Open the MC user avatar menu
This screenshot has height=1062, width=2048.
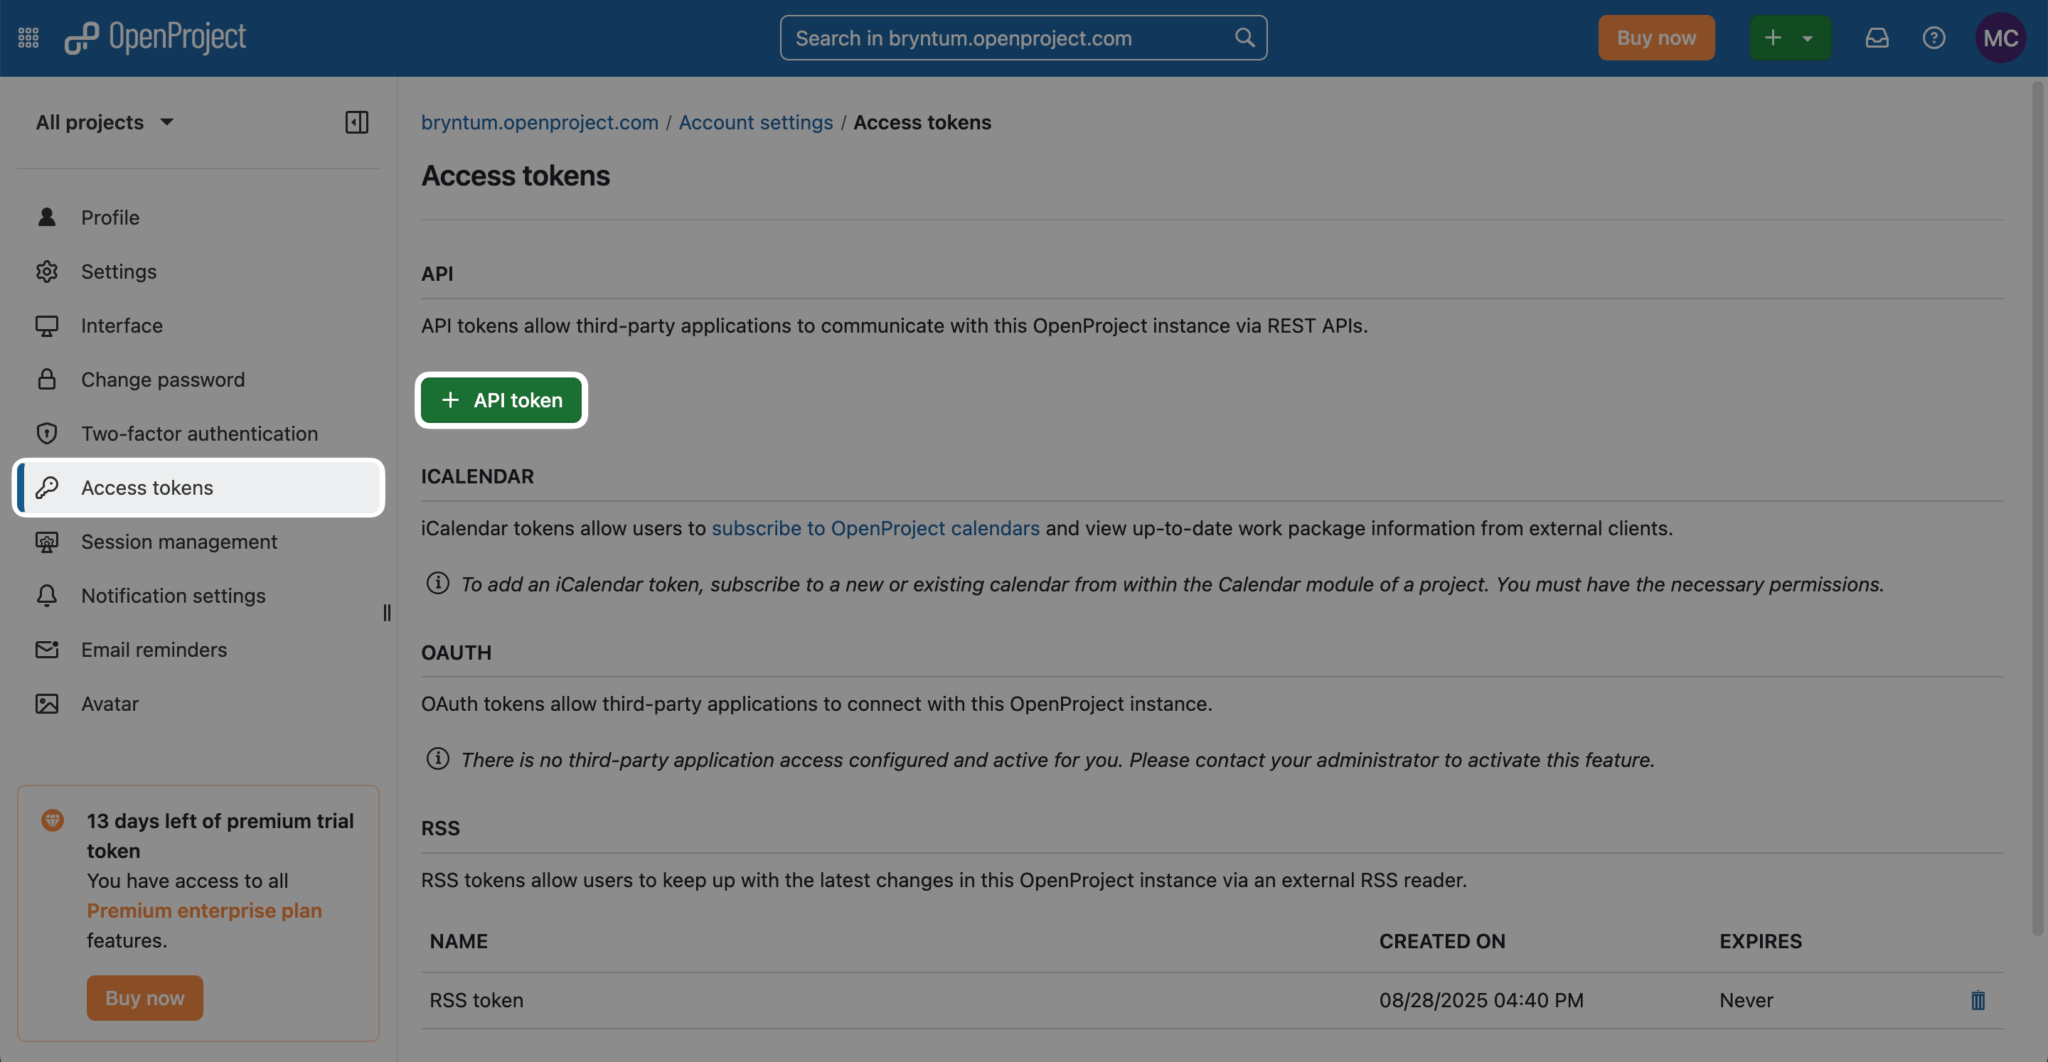tap(2000, 38)
